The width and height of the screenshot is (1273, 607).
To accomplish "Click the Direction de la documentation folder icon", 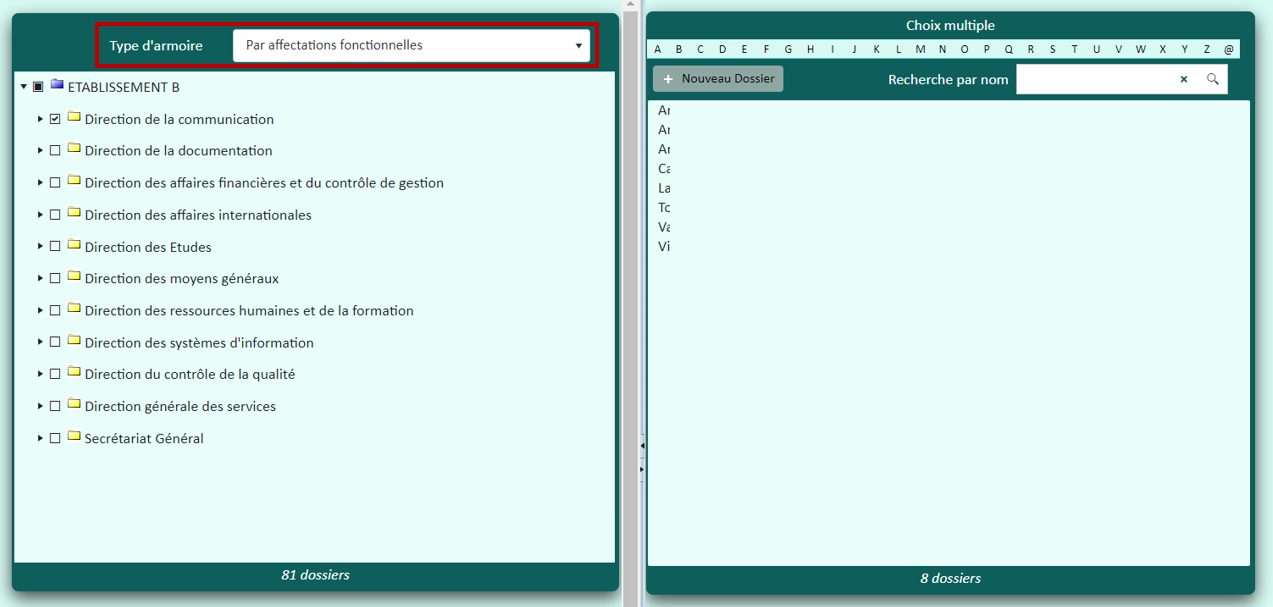I will (74, 149).
